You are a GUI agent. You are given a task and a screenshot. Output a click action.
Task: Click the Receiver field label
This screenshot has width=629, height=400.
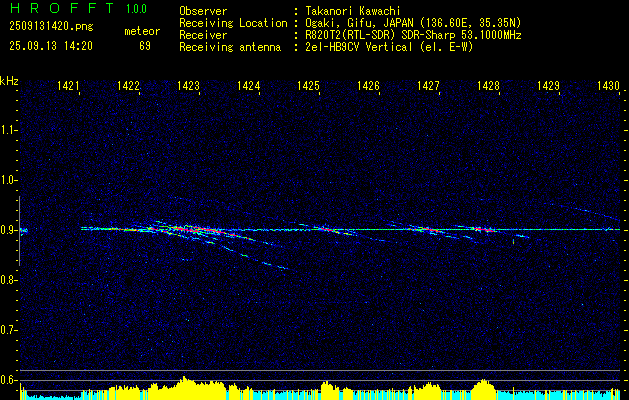coord(203,35)
